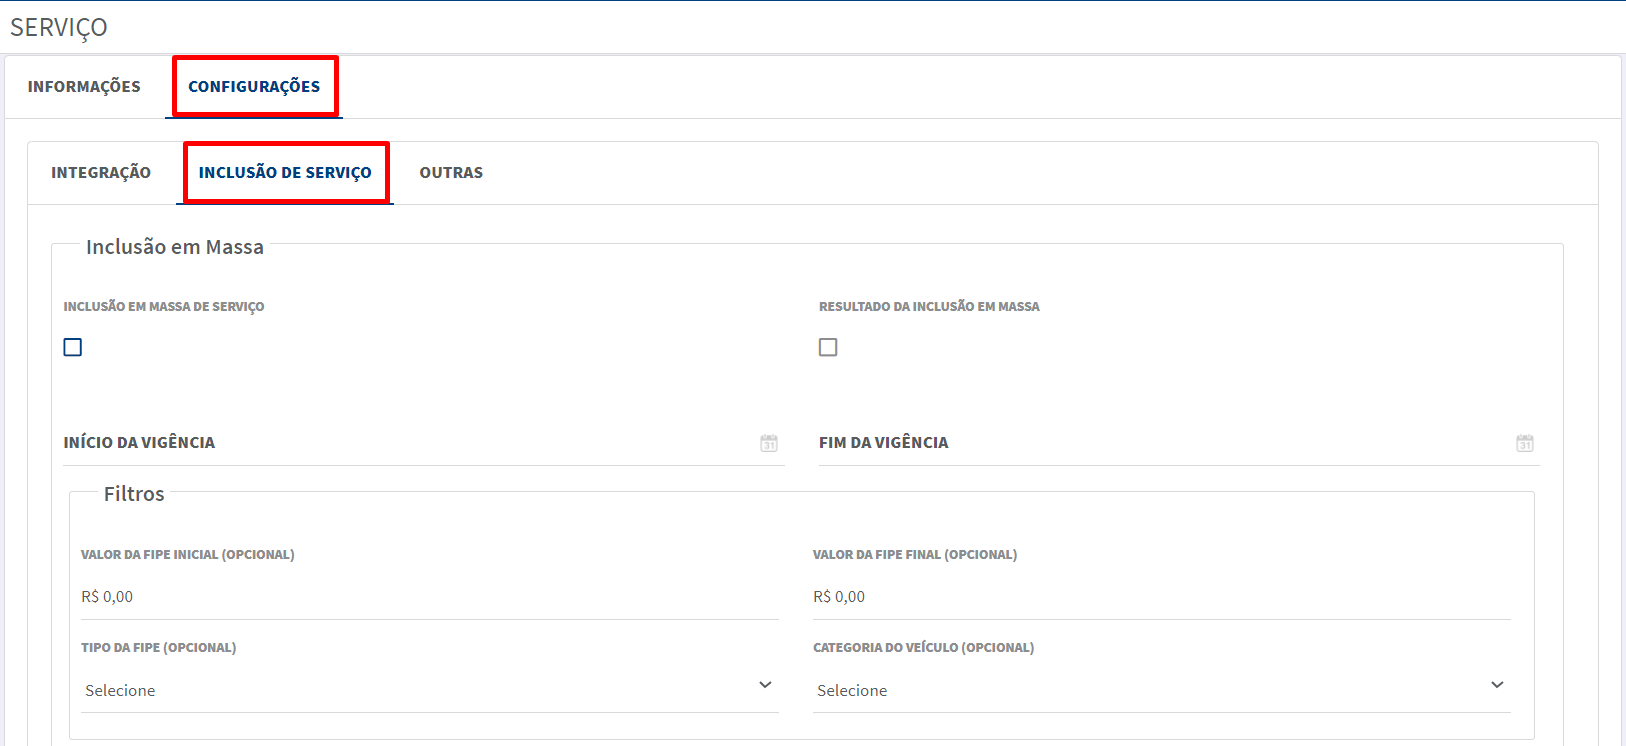Focus the Valor da FIPE Inicial field
This screenshot has width=1626, height=746.
tap(430, 597)
